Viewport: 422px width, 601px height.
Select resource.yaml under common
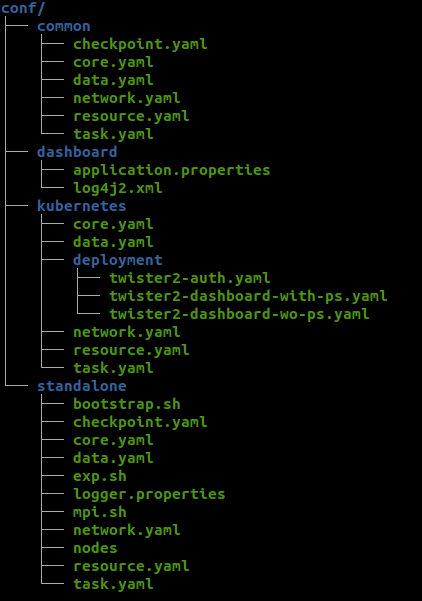tap(131, 117)
